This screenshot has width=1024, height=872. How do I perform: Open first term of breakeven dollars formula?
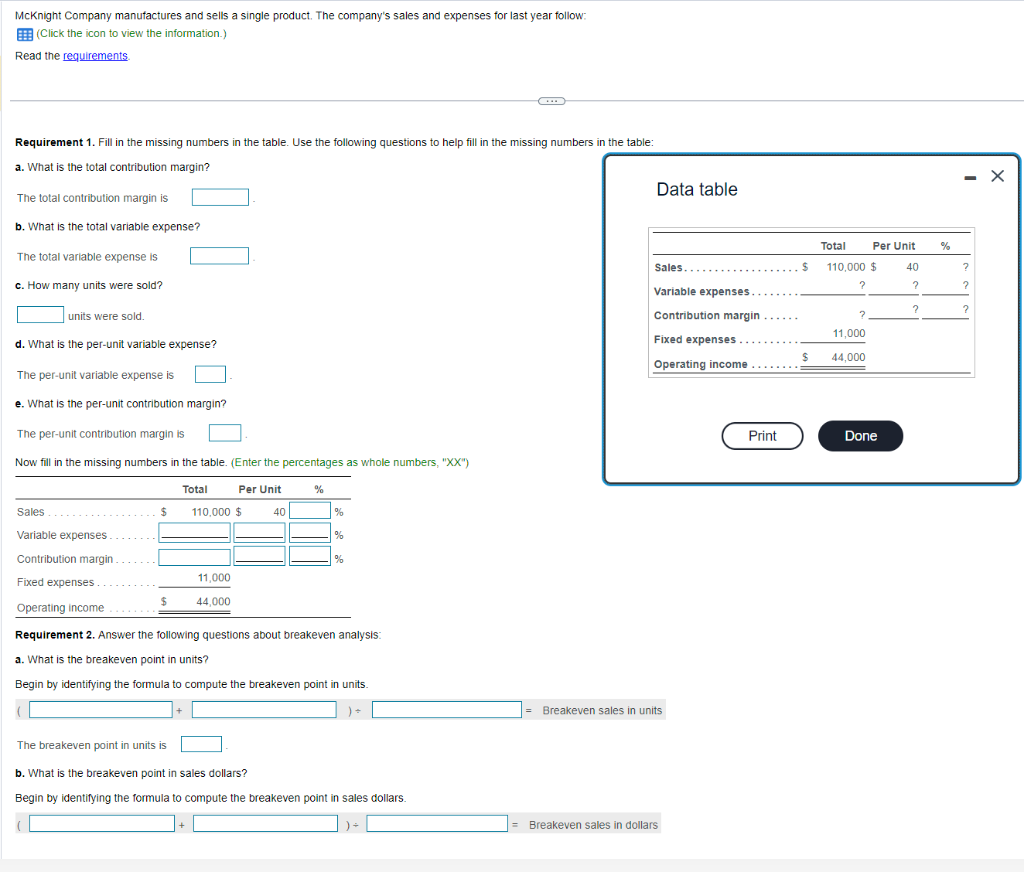click(102, 824)
